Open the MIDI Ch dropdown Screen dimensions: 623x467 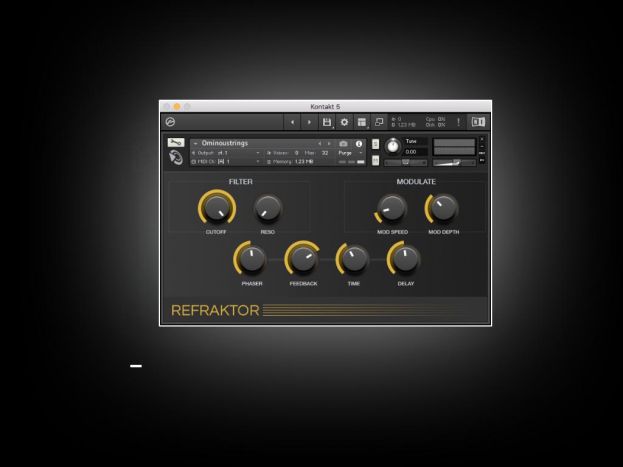(226, 162)
